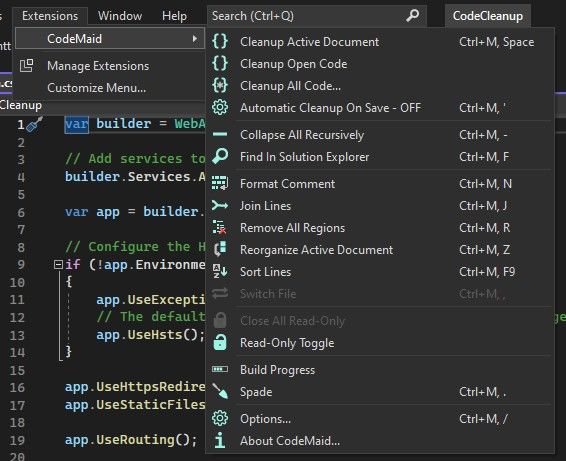Click the search magnifier icon in search box
This screenshot has height=461, width=566.
[413, 16]
